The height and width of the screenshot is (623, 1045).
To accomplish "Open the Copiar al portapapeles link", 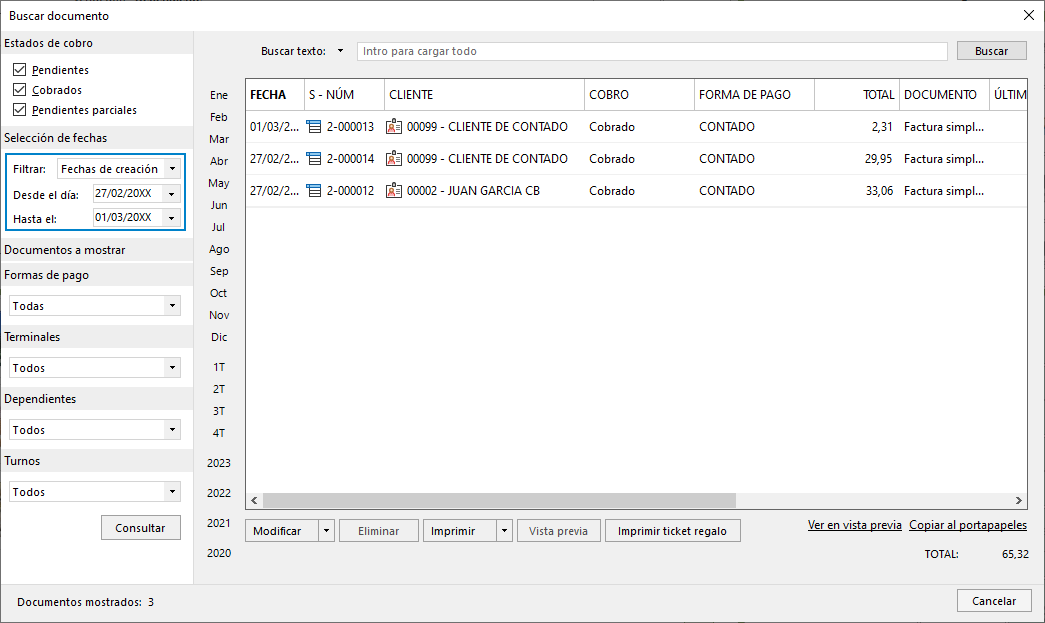I will [x=968, y=525].
